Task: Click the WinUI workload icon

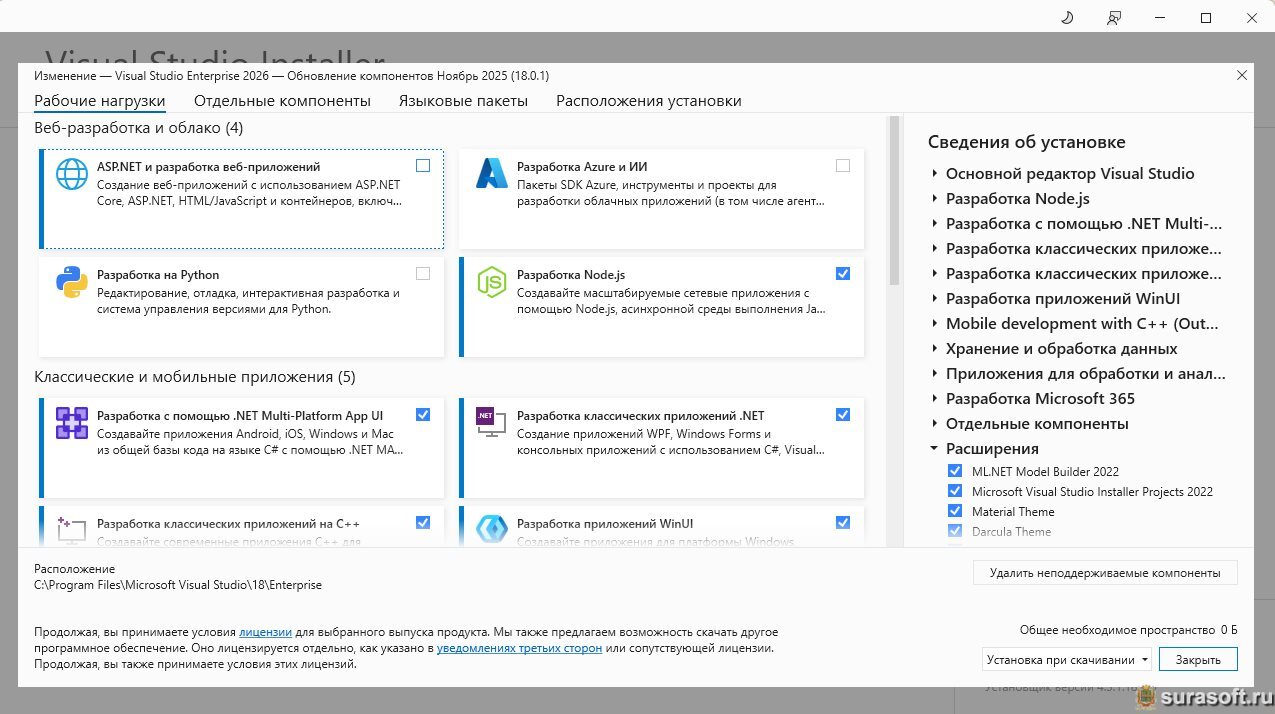Action: pyautogui.click(x=492, y=529)
